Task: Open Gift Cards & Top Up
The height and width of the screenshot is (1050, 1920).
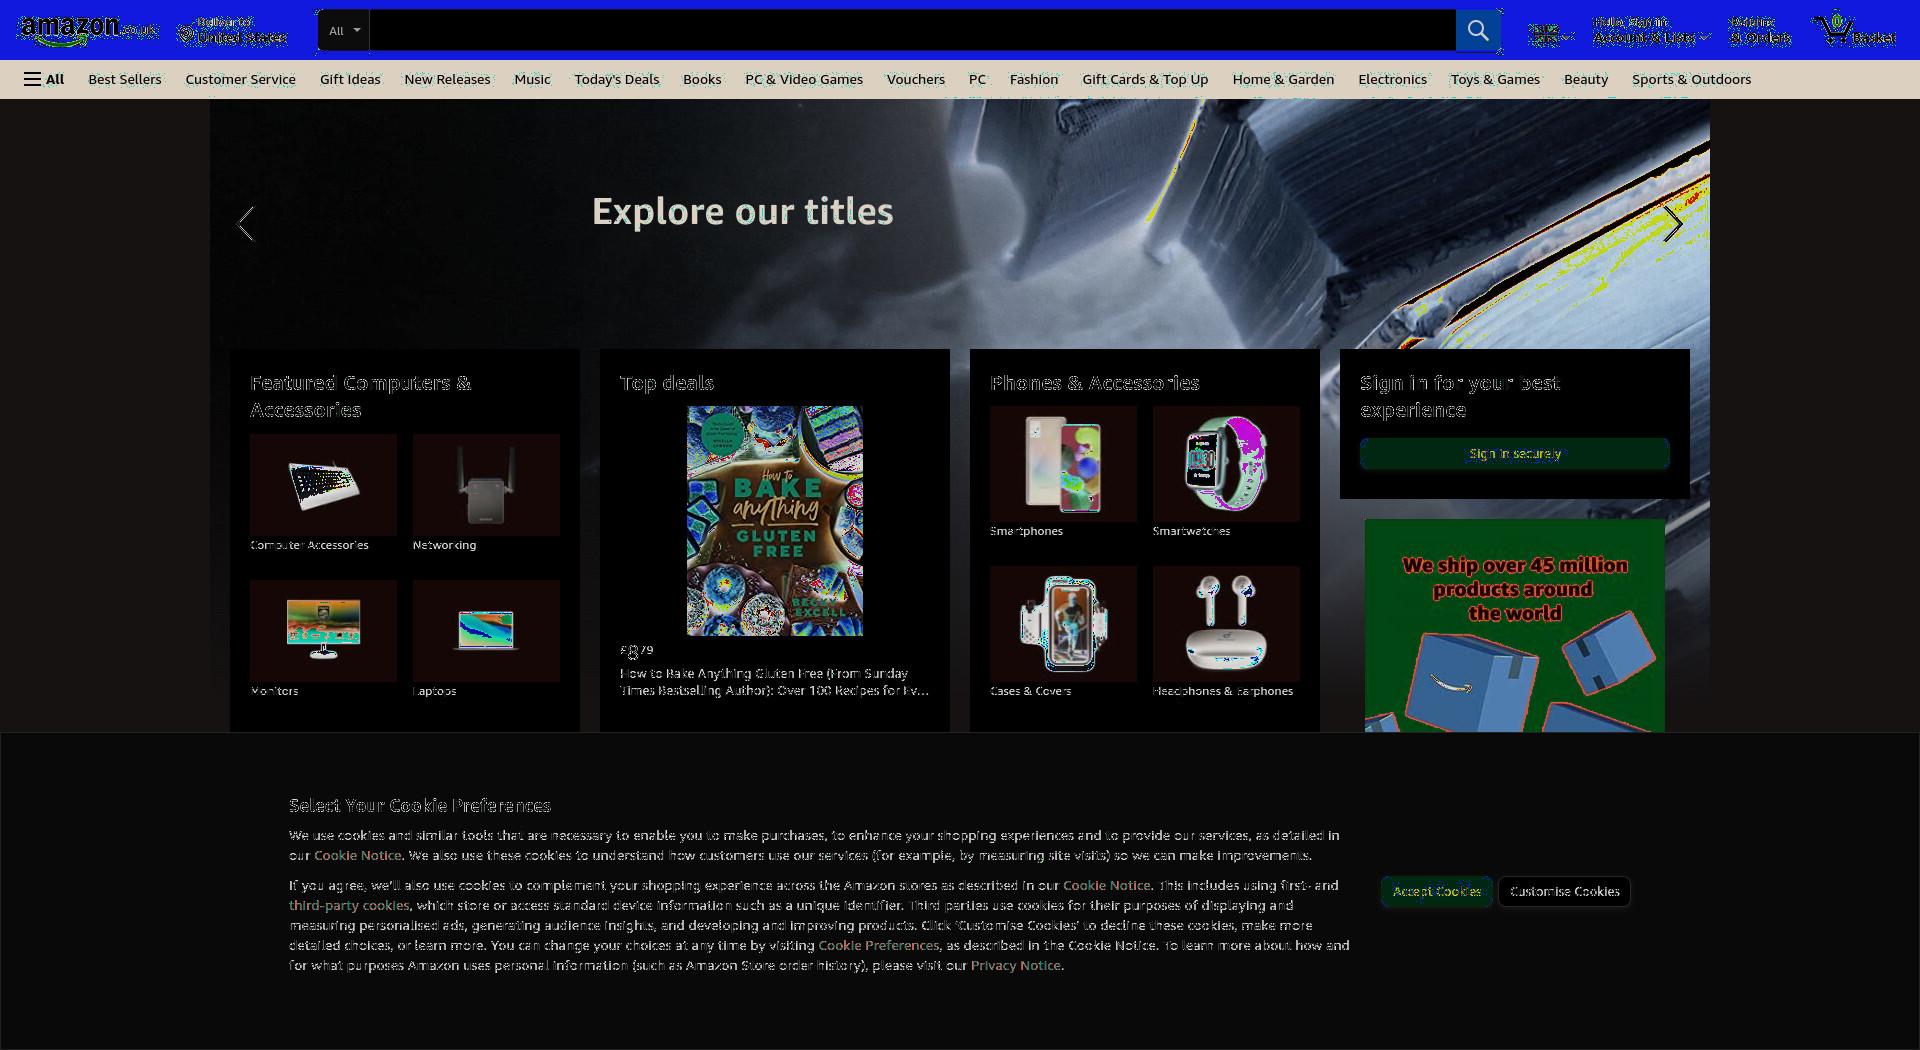Action: point(1145,79)
